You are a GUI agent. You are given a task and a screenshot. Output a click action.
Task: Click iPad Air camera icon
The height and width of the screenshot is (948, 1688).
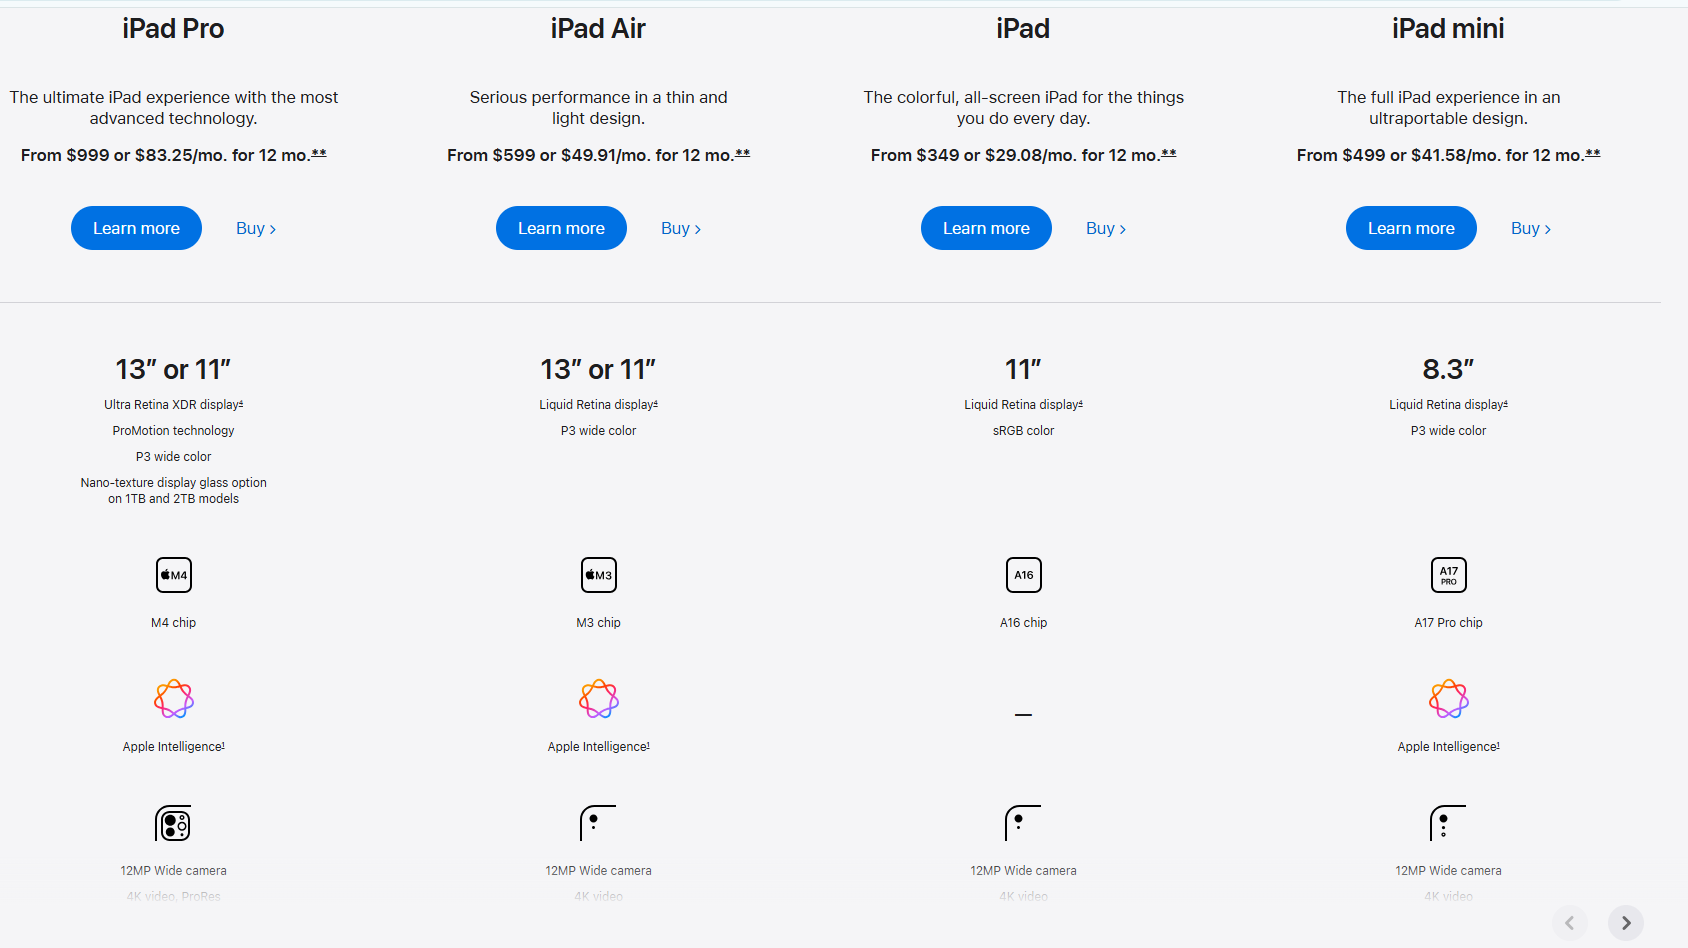click(598, 823)
